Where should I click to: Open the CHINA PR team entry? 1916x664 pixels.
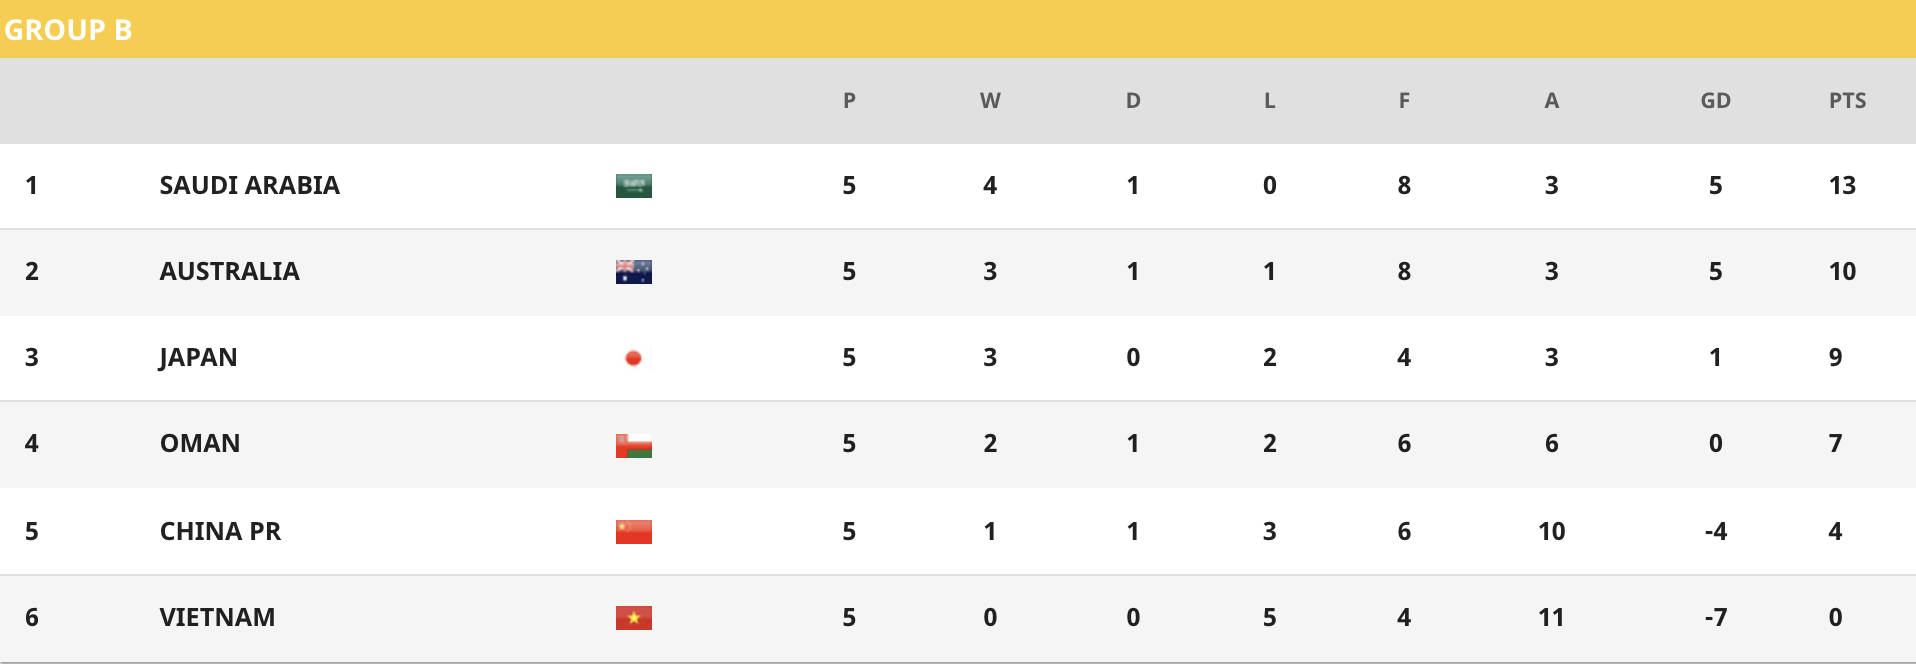(x=221, y=531)
